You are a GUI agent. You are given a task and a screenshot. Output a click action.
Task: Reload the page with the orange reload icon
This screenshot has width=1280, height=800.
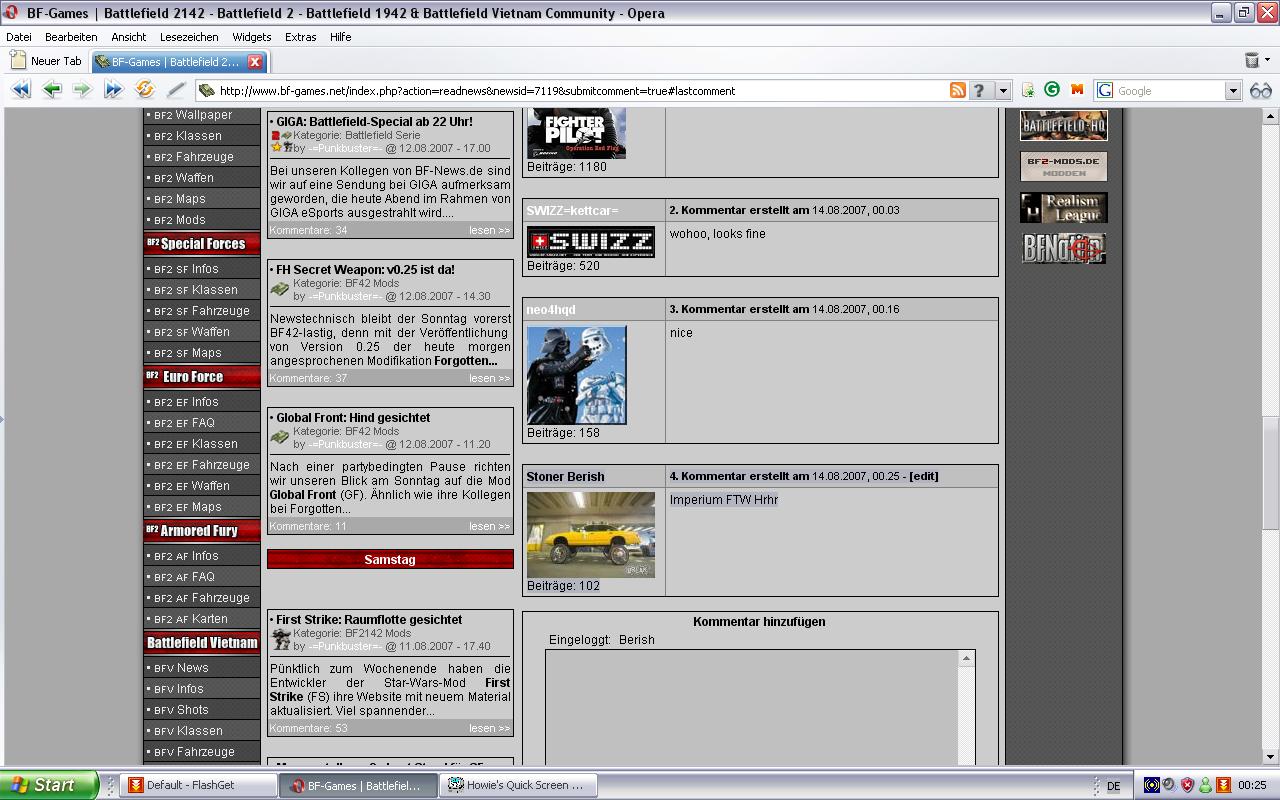(x=145, y=90)
